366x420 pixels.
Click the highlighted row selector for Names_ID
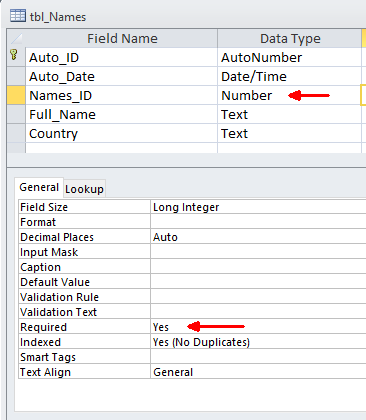[16, 95]
